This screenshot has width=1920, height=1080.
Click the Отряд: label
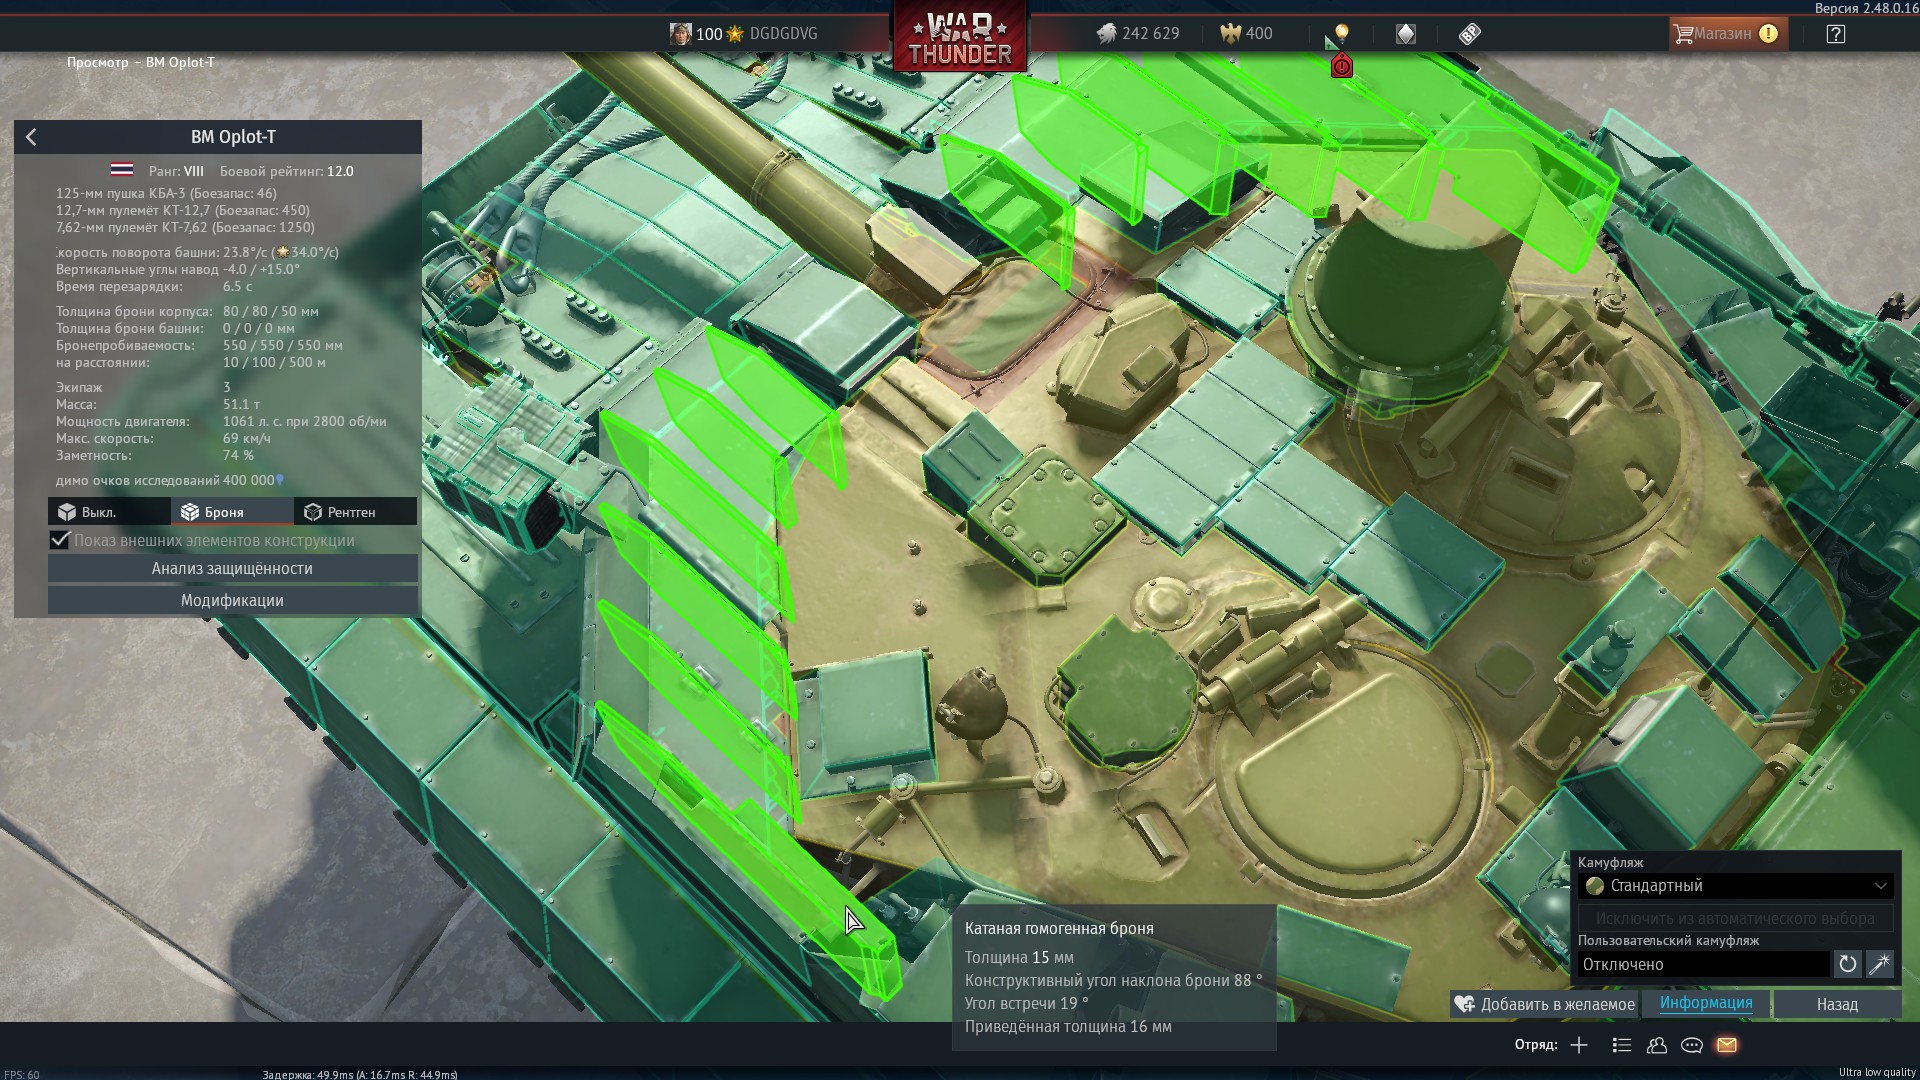pos(1535,1045)
